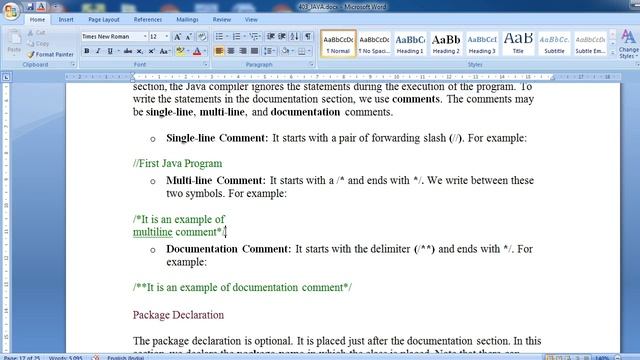Click the Change Styles icon
640x360 pixels.
pos(628,45)
